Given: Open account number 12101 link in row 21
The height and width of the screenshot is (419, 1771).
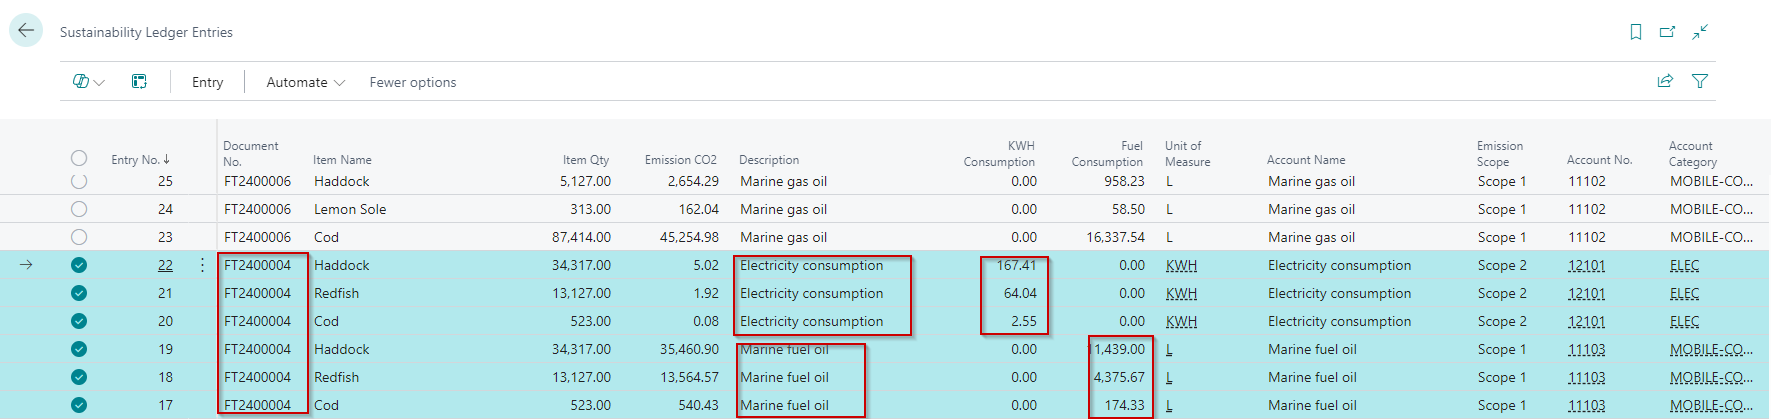Looking at the screenshot, I should [1586, 293].
